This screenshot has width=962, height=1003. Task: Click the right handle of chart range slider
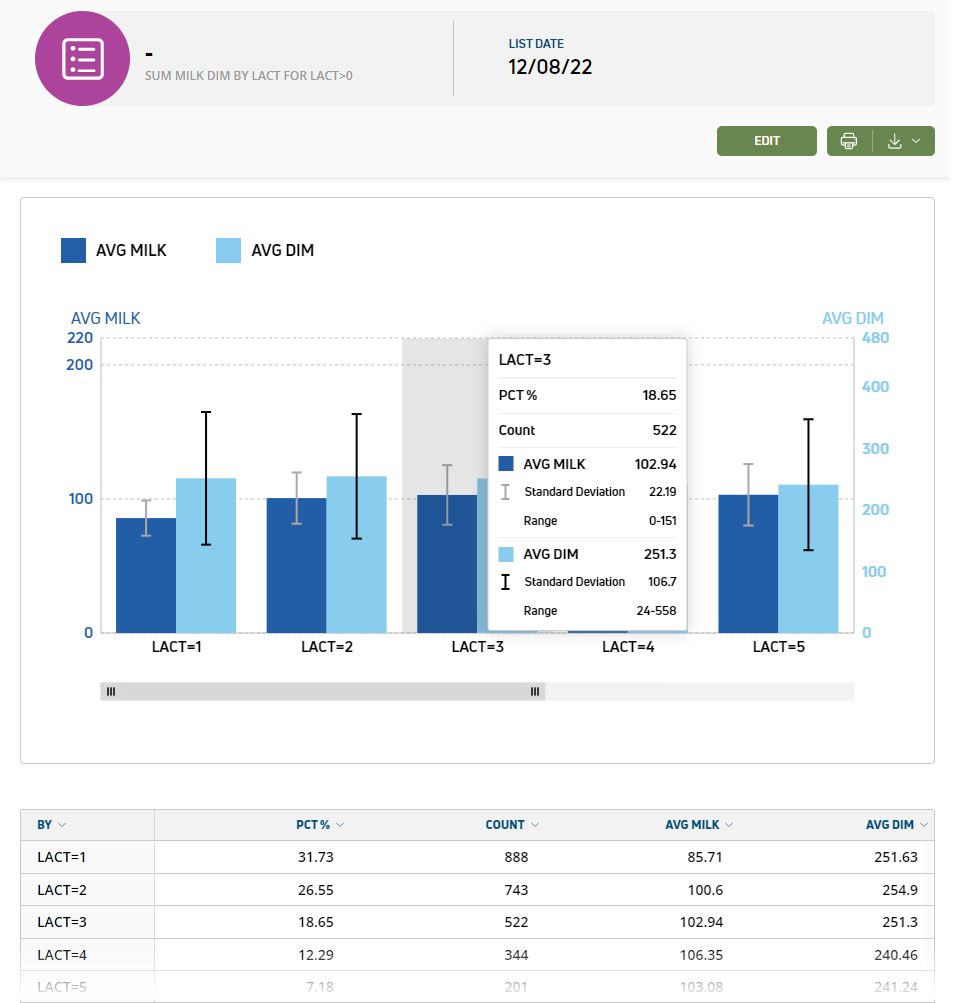pyautogui.click(x=535, y=691)
